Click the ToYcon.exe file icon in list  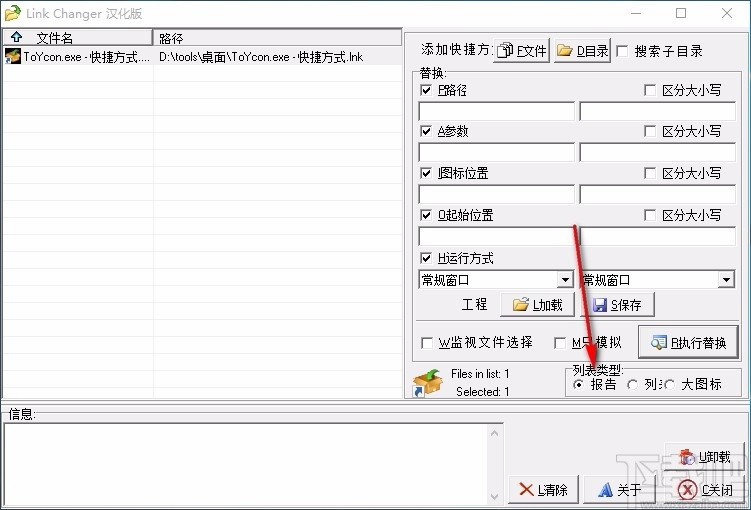[x=12, y=57]
